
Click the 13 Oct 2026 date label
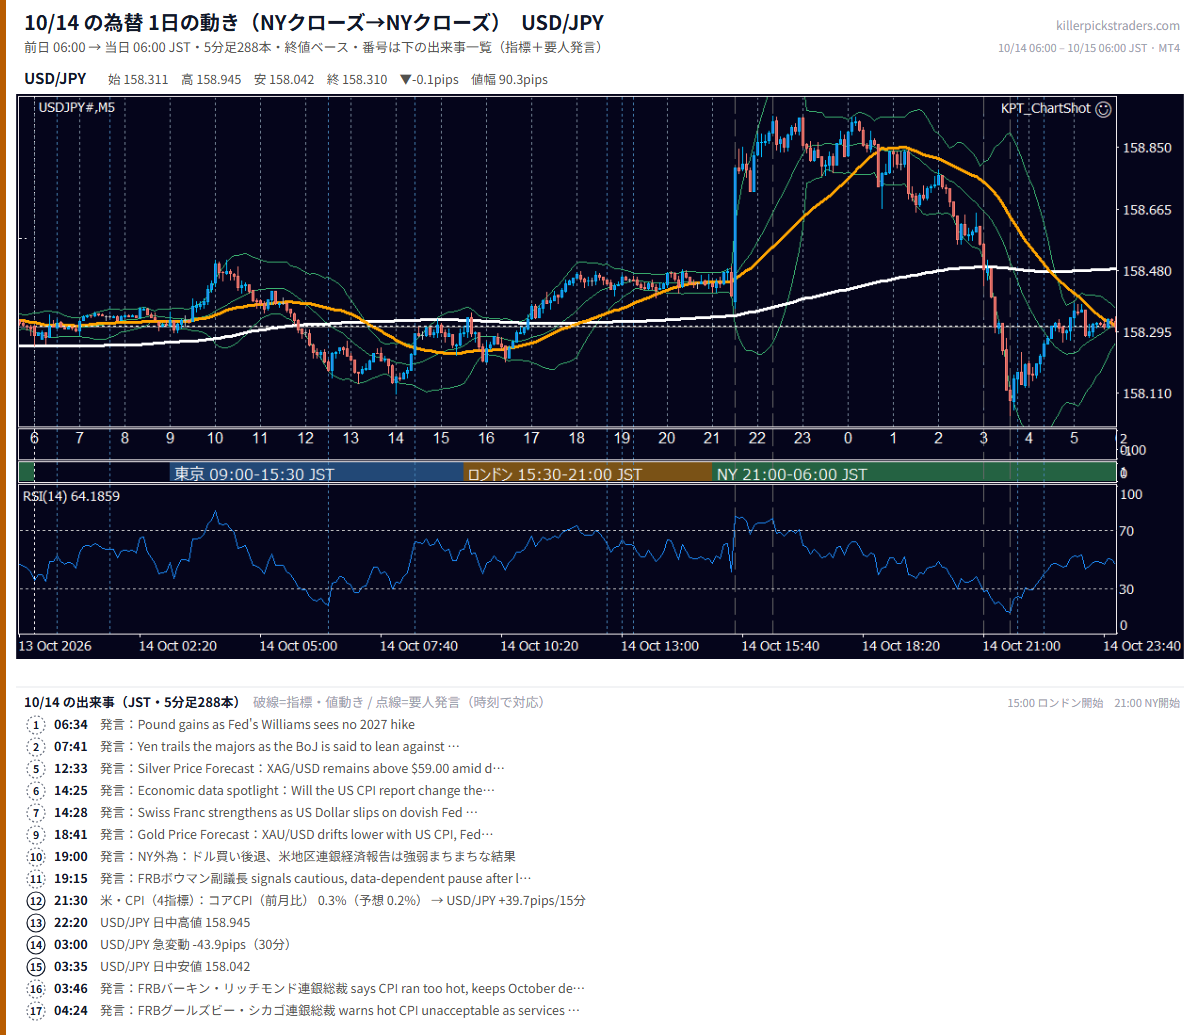point(55,646)
